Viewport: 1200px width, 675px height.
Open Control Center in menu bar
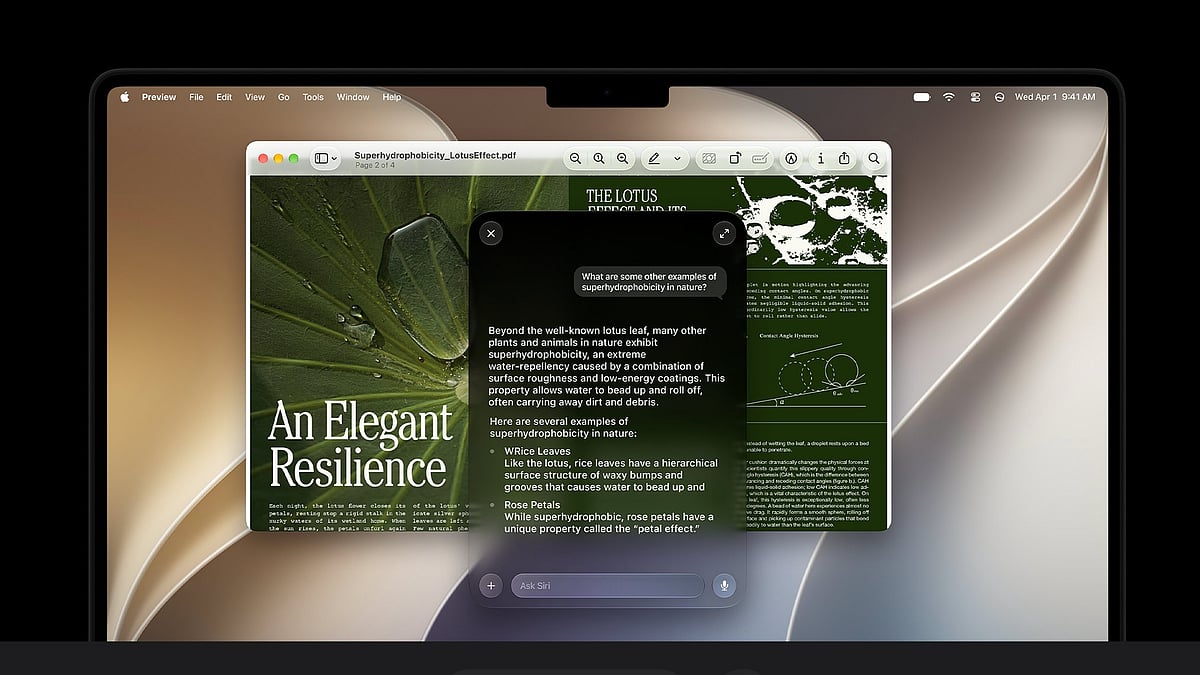click(975, 97)
